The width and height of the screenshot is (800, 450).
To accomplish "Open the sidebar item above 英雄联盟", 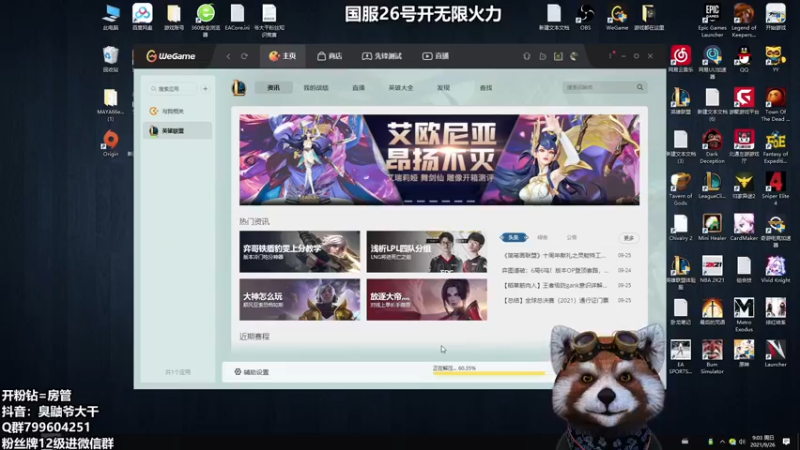I will click(x=178, y=111).
